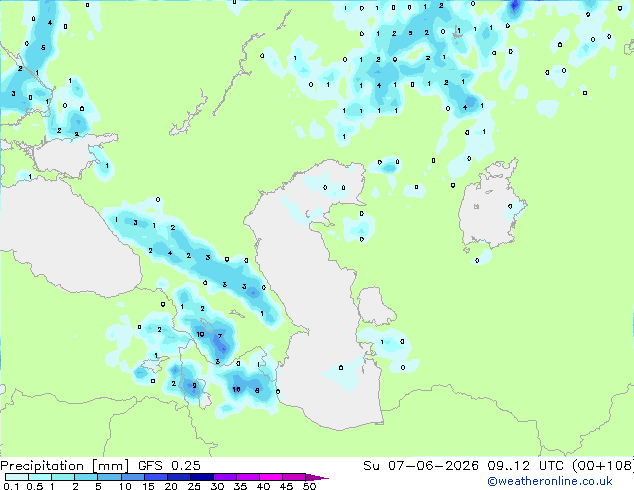Click the '45' legend scale label

286,486
